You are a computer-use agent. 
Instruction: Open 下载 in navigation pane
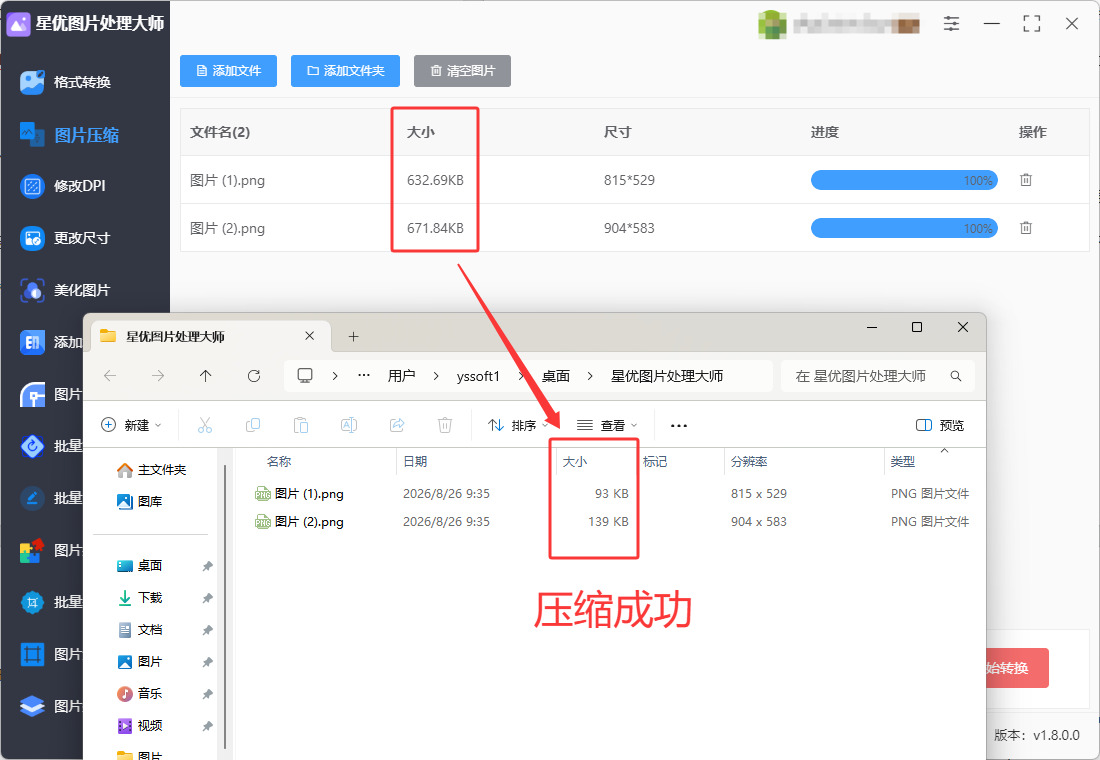point(140,598)
